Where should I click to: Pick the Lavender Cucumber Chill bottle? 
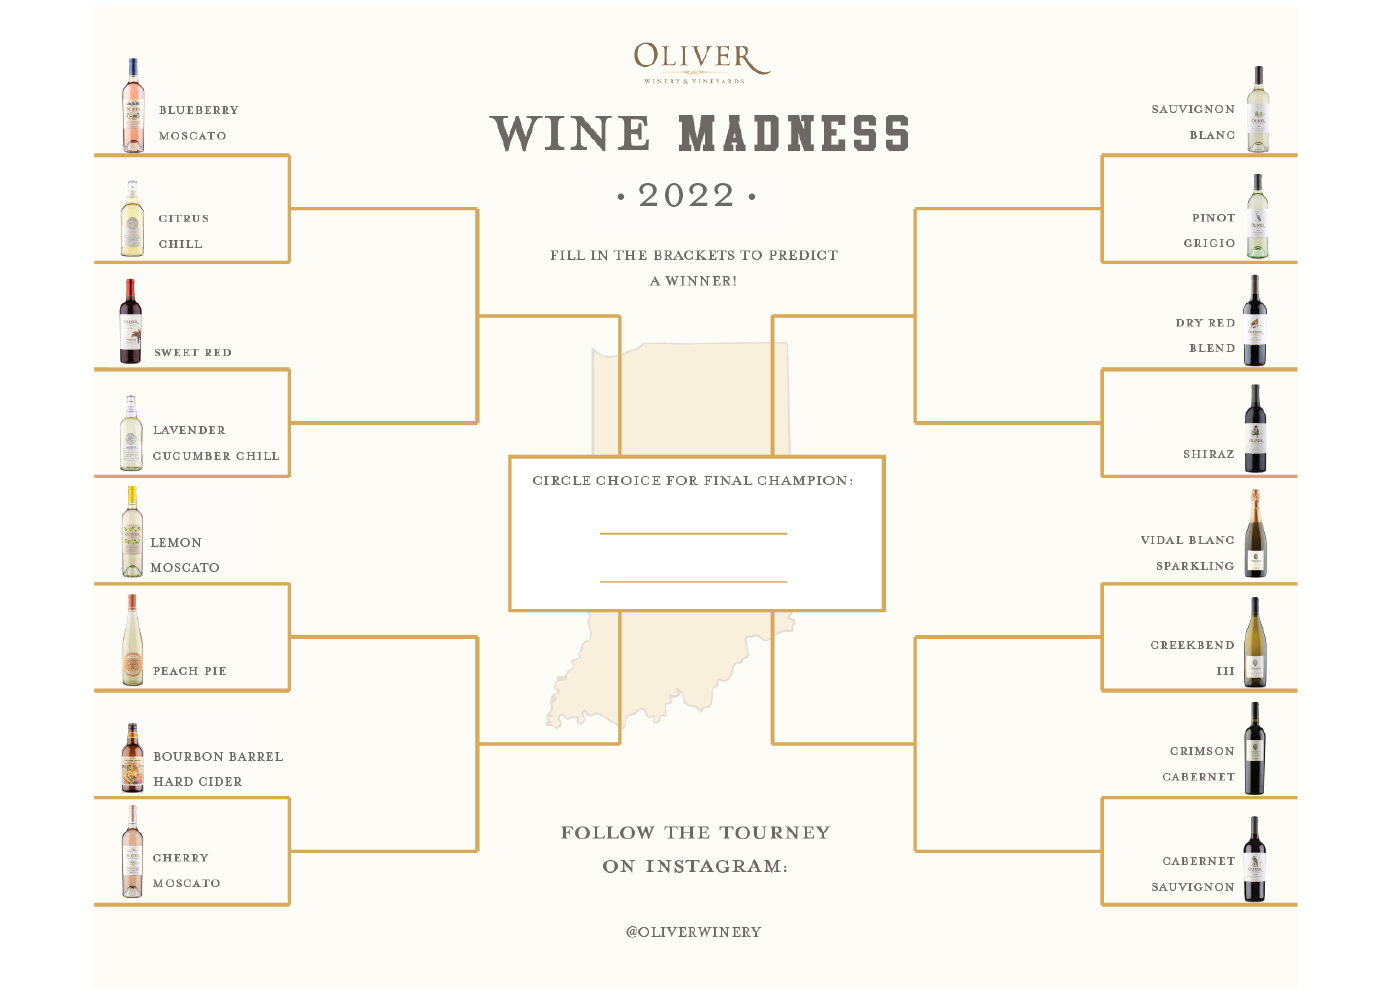pyautogui.click(x=131, y=433)
